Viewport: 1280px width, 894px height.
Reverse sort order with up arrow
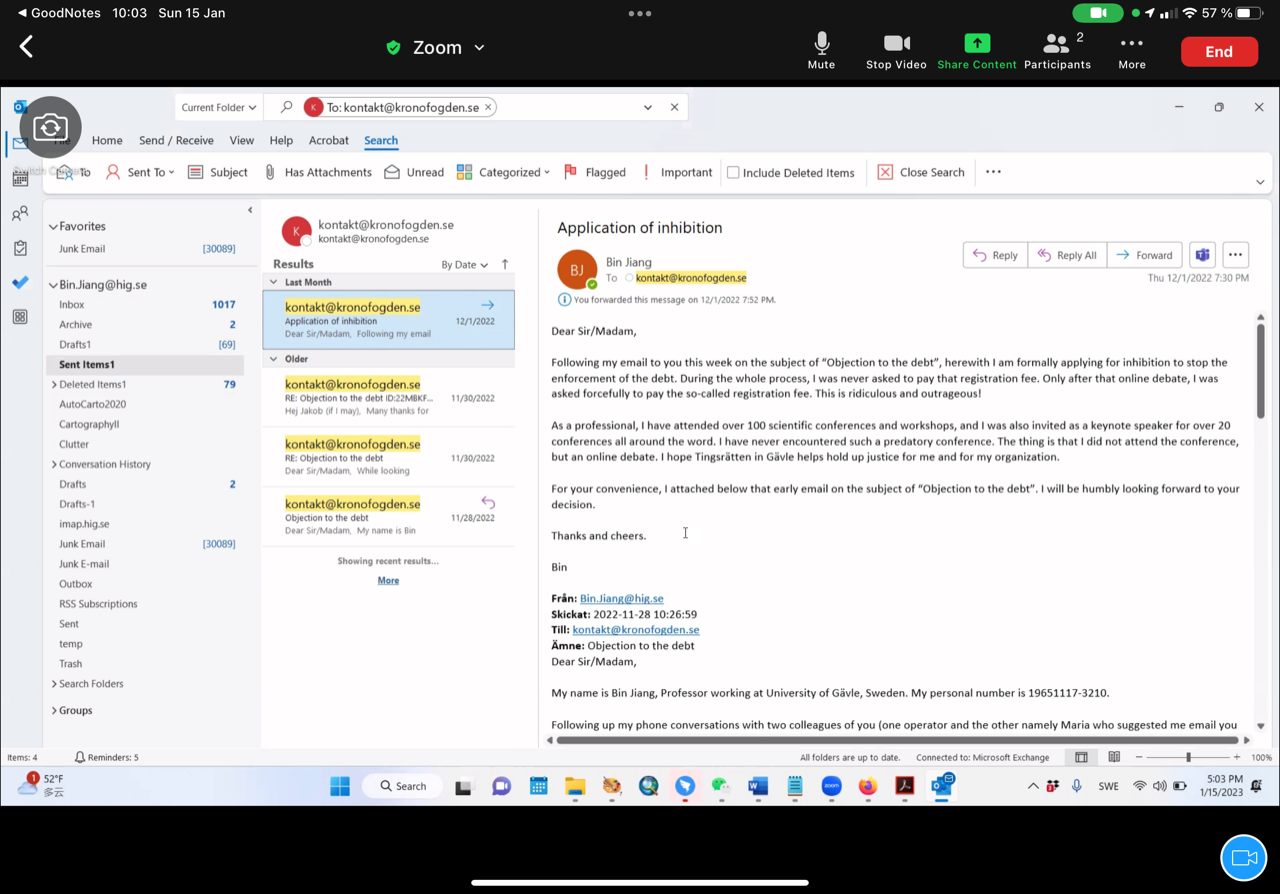(505, 264)
